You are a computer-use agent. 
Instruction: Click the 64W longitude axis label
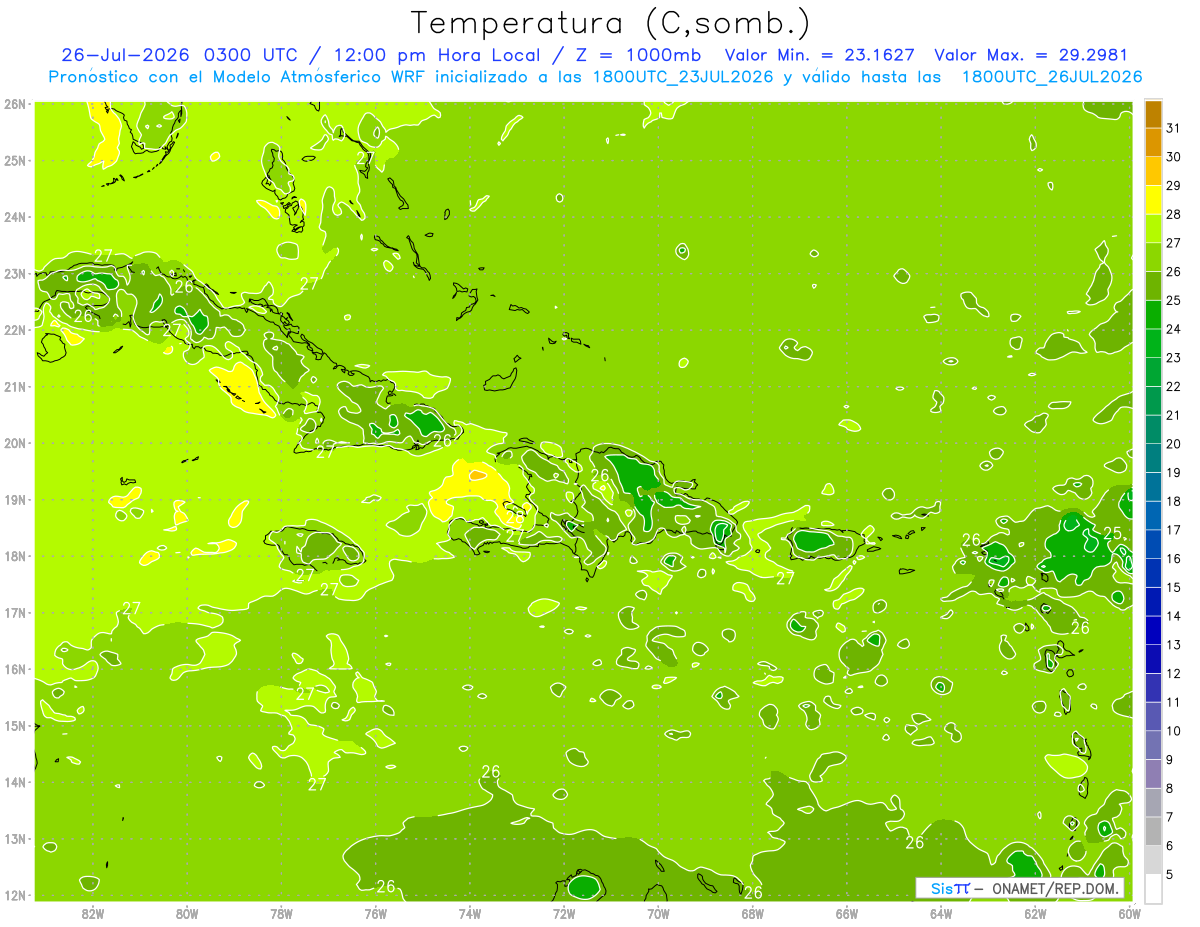point(941,914)
